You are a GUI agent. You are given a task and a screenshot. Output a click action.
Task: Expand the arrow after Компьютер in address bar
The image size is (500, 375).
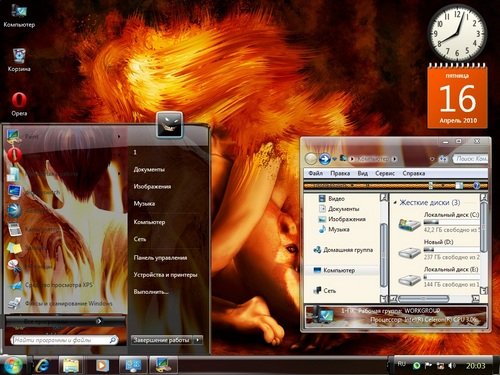coord(394,159)
